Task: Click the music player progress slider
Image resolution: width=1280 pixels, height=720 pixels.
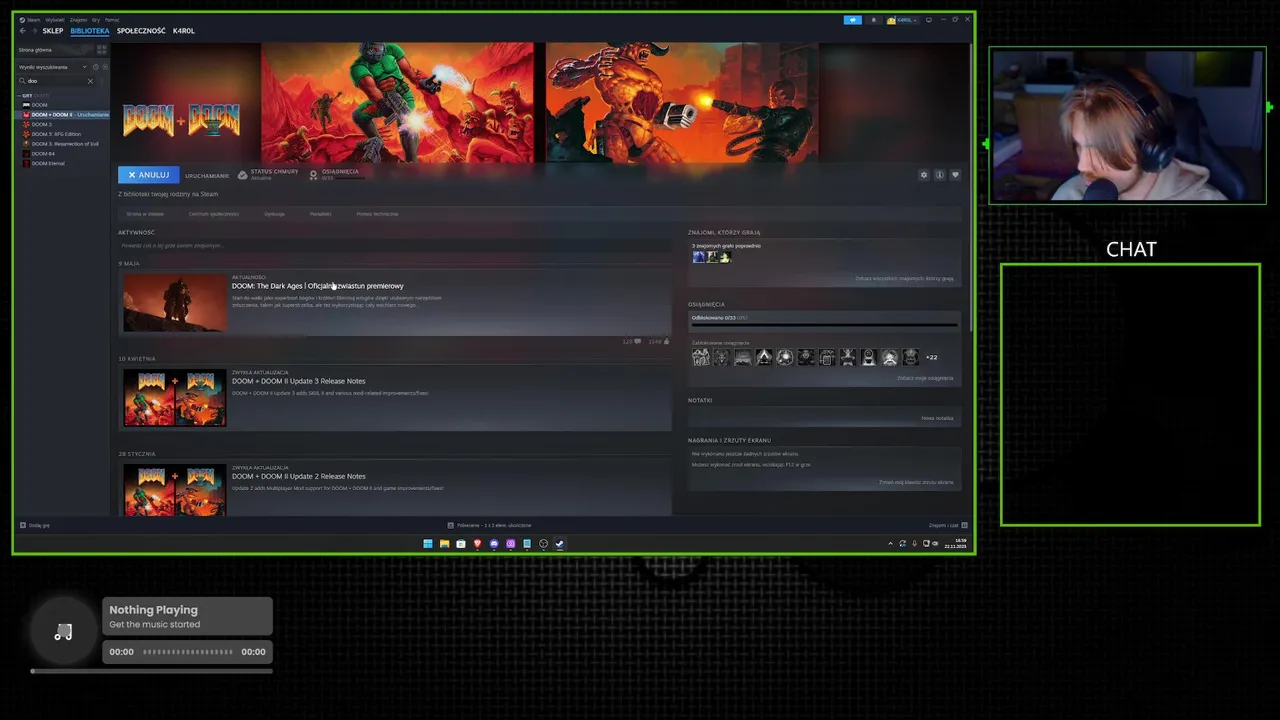Action: coord(152,671)
